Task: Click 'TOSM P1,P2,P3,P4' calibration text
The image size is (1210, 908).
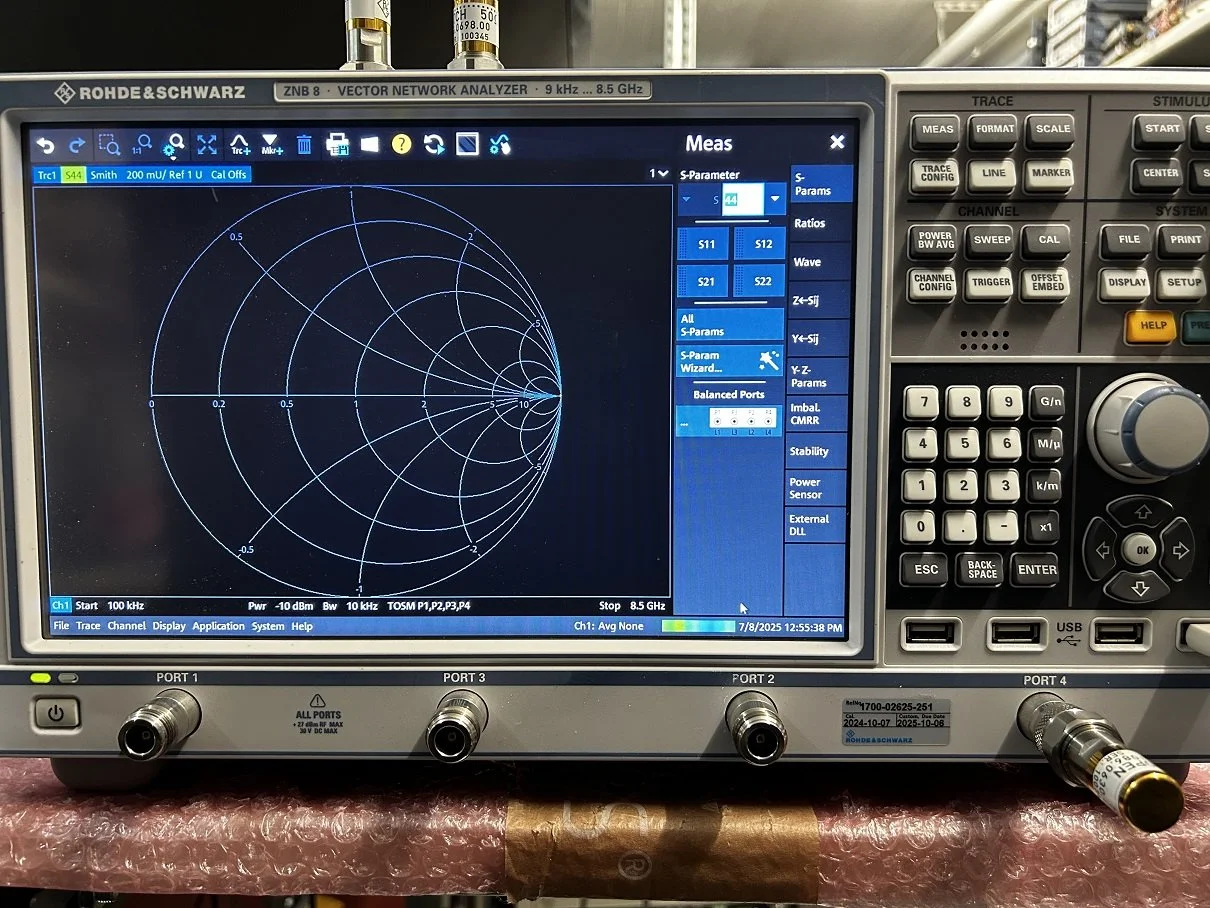Action: (x=429, y=606)
